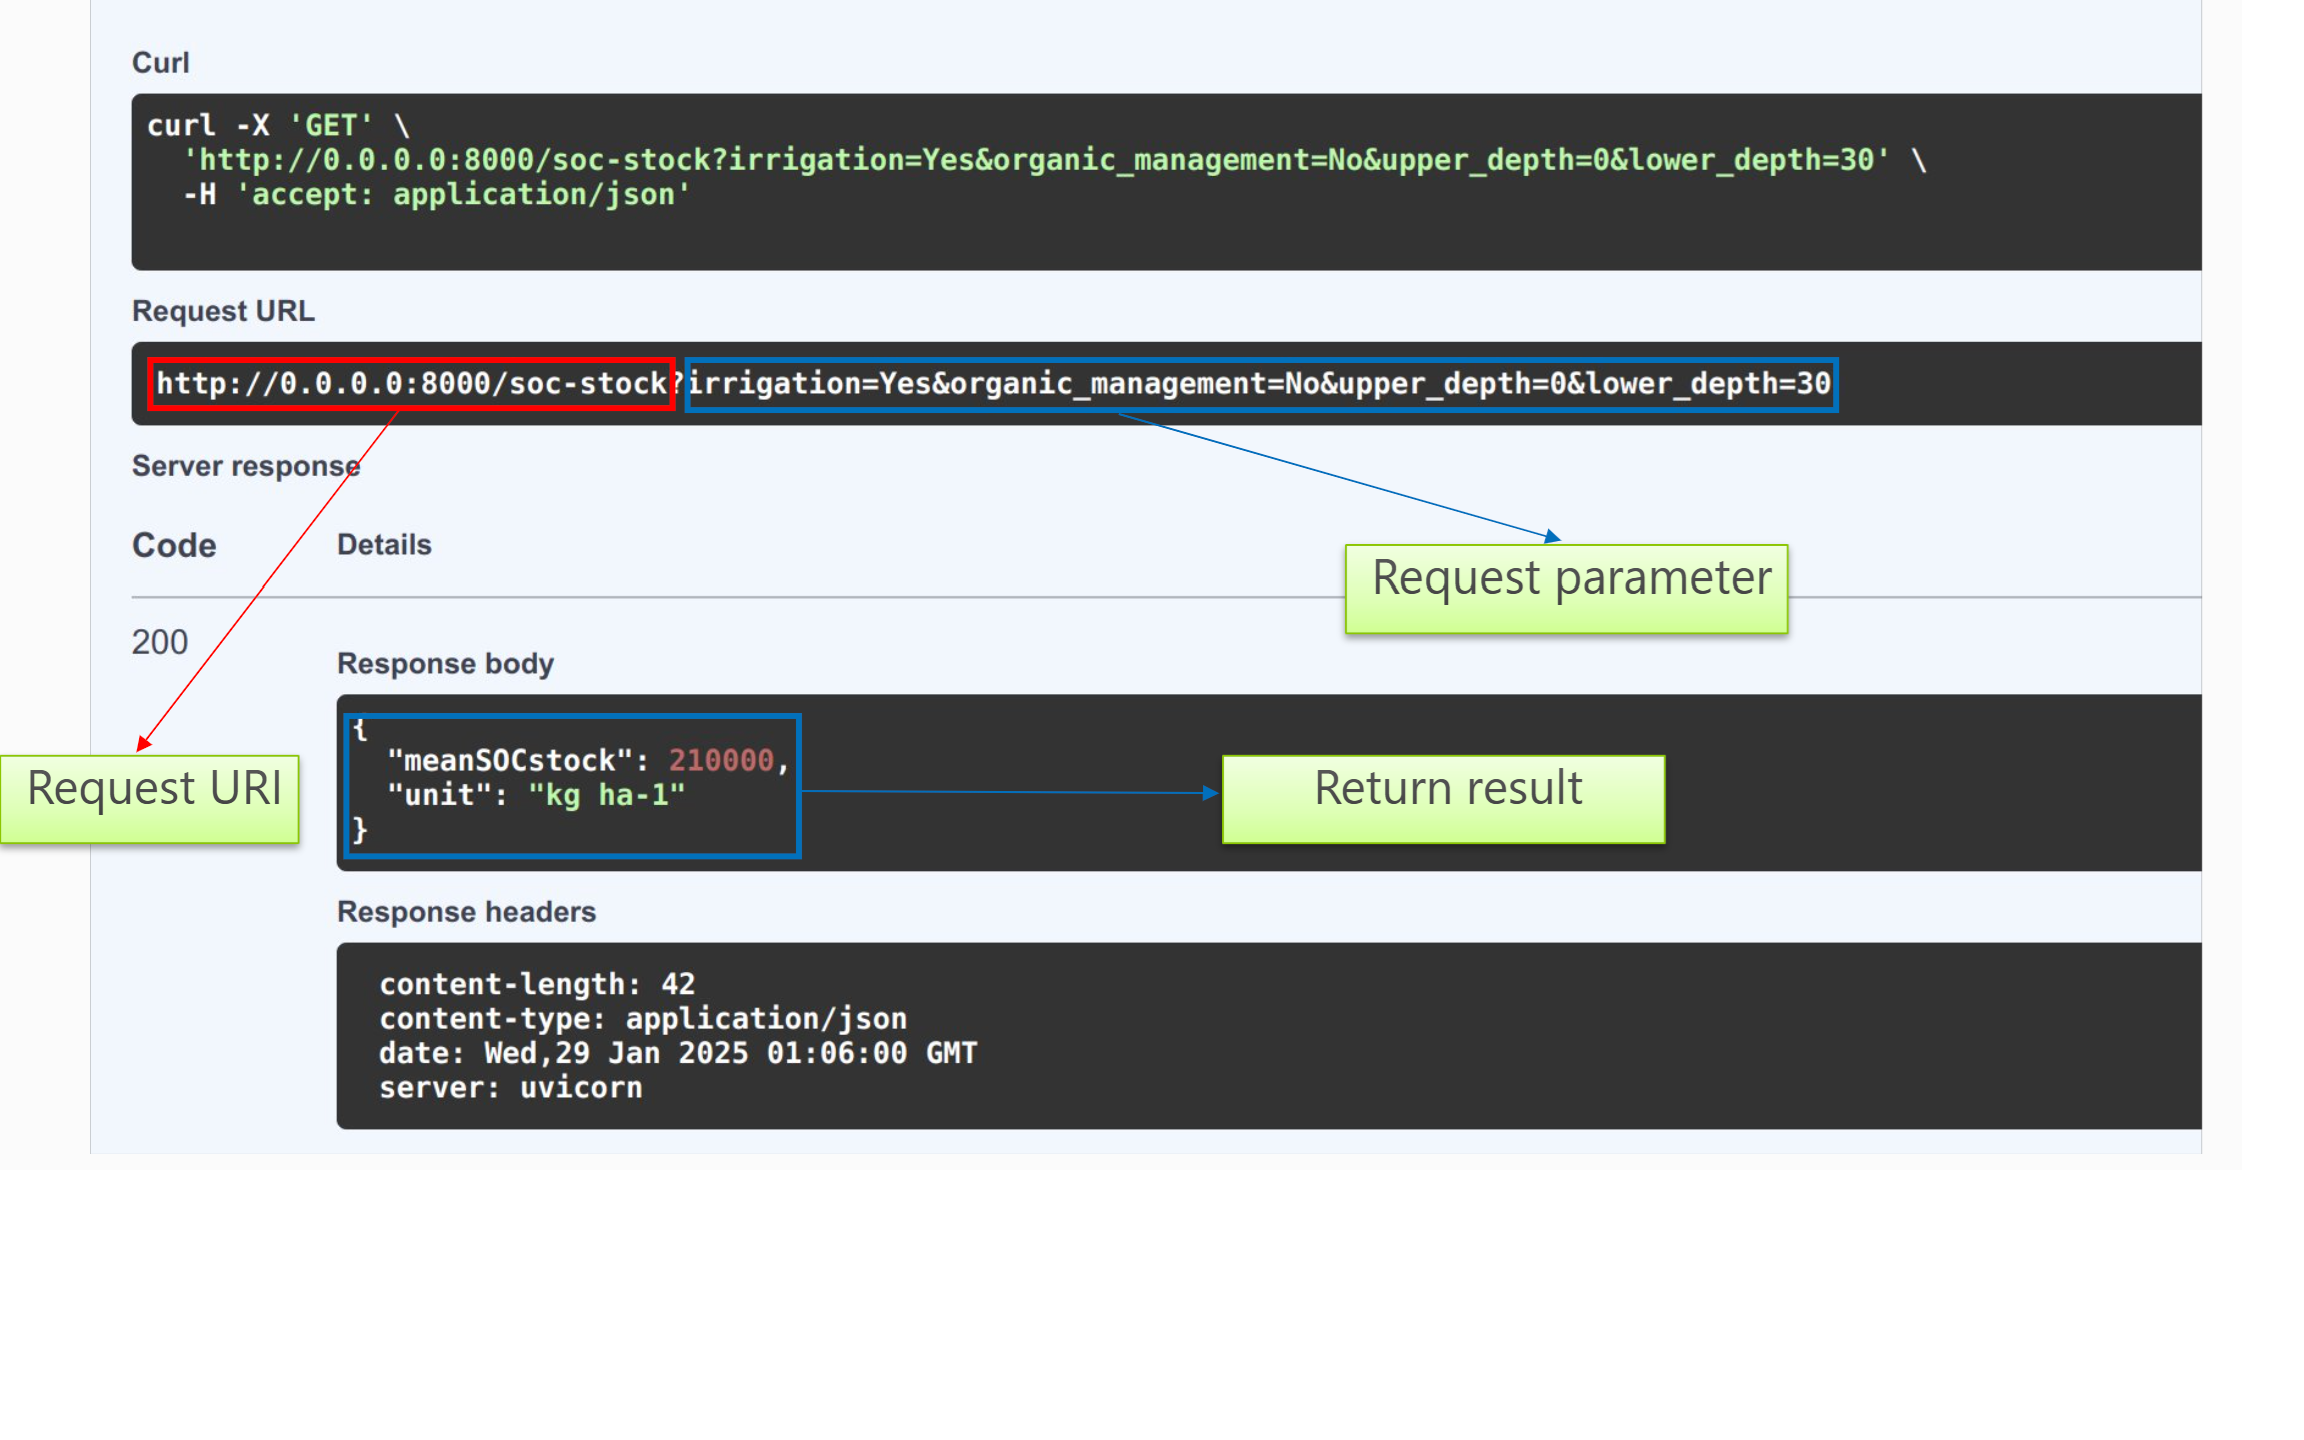Click the blue-boxed irrigation query string
The image size is (2304, 1440).
[x=1260, y=384]
